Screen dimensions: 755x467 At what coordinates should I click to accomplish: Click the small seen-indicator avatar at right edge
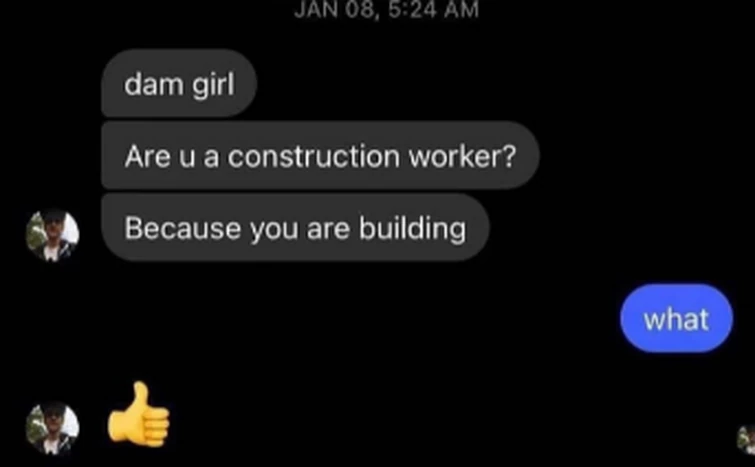click(x=746, y=439)
